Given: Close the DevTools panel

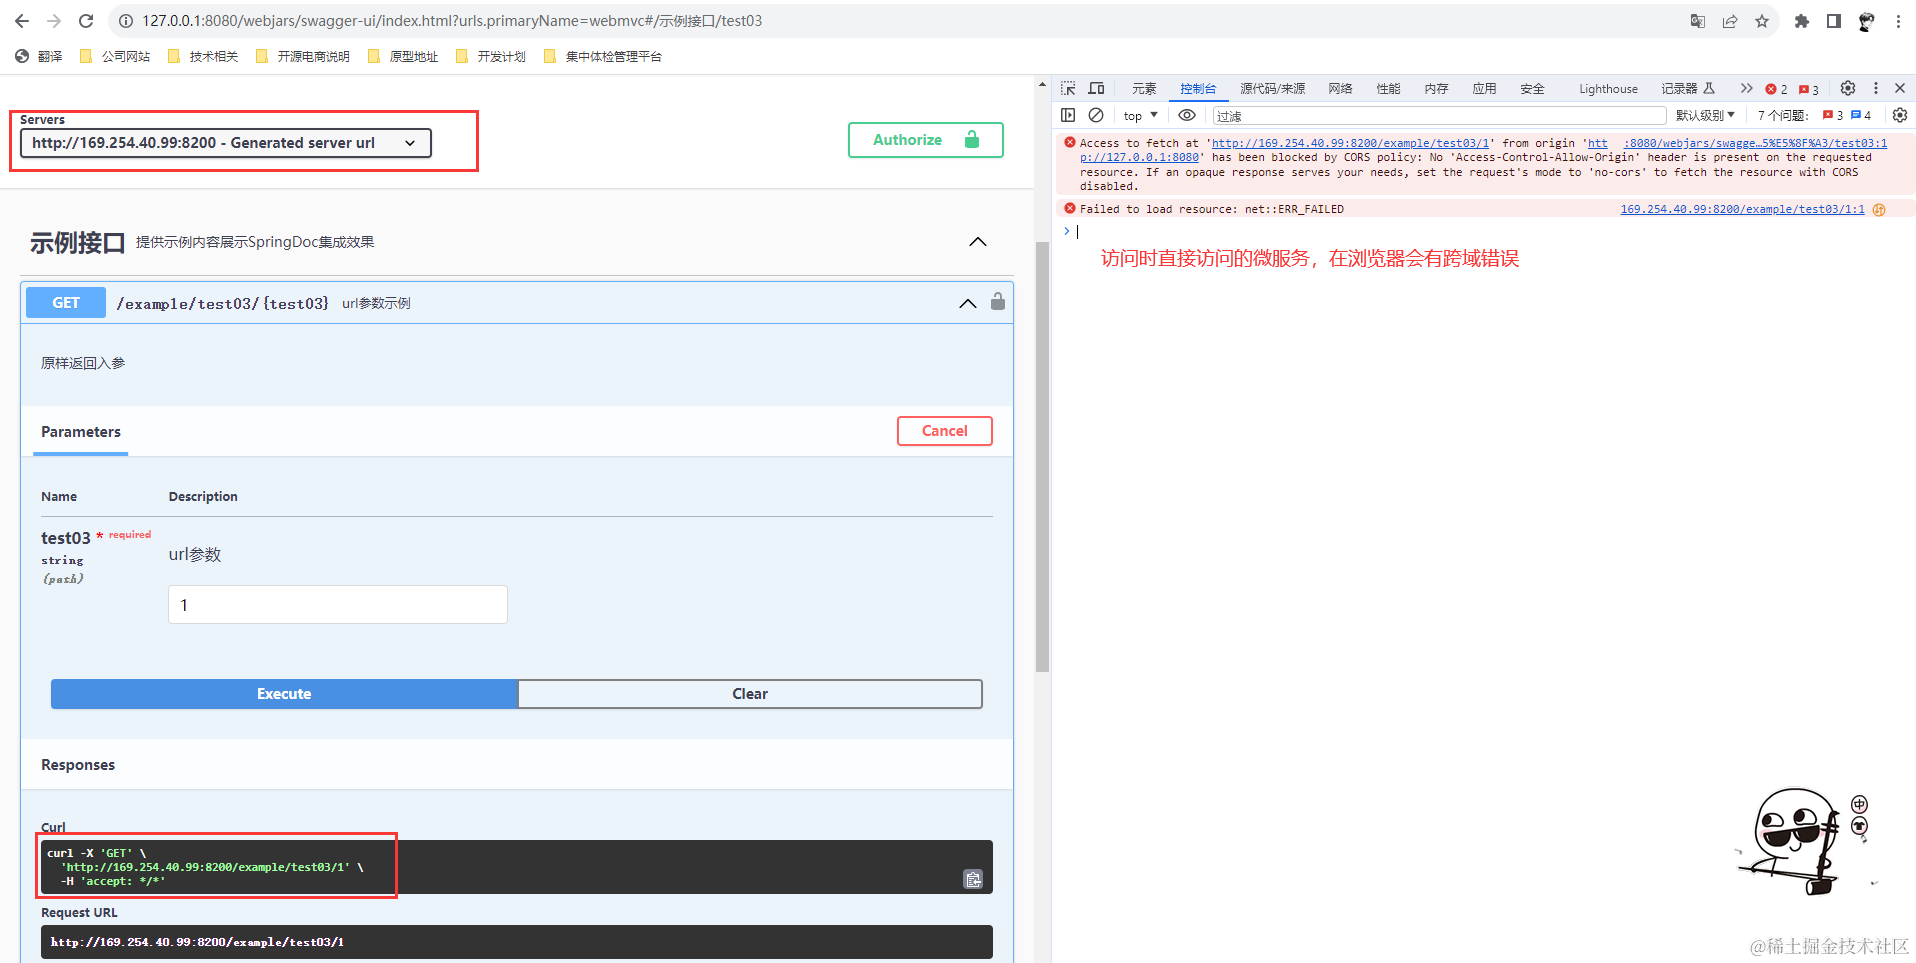Looking at the screenshot, I should coord(1900,88).
